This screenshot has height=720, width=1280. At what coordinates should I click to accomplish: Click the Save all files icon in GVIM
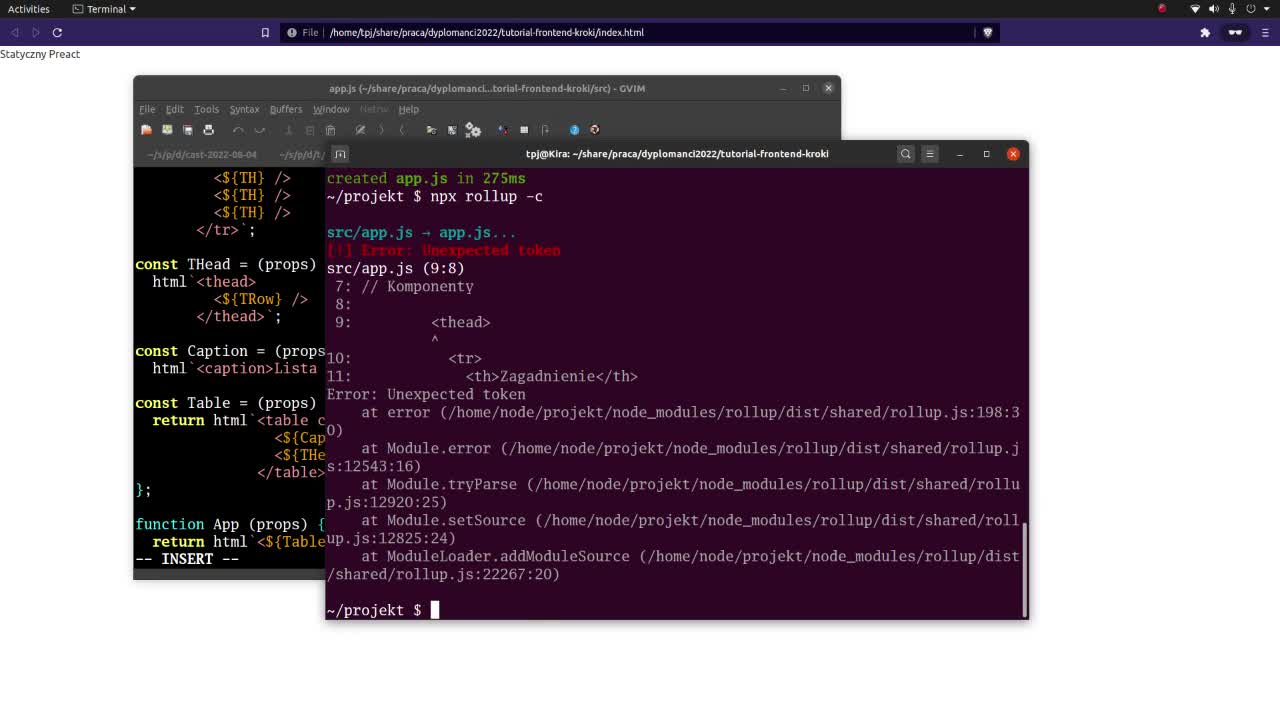(188, 130)
